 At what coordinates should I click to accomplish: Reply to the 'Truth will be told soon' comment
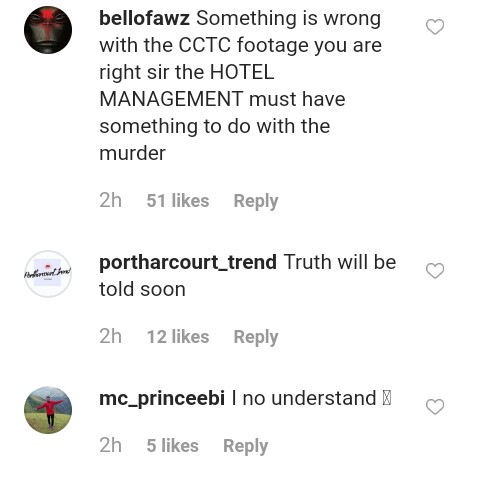click(x=256, y=337)
